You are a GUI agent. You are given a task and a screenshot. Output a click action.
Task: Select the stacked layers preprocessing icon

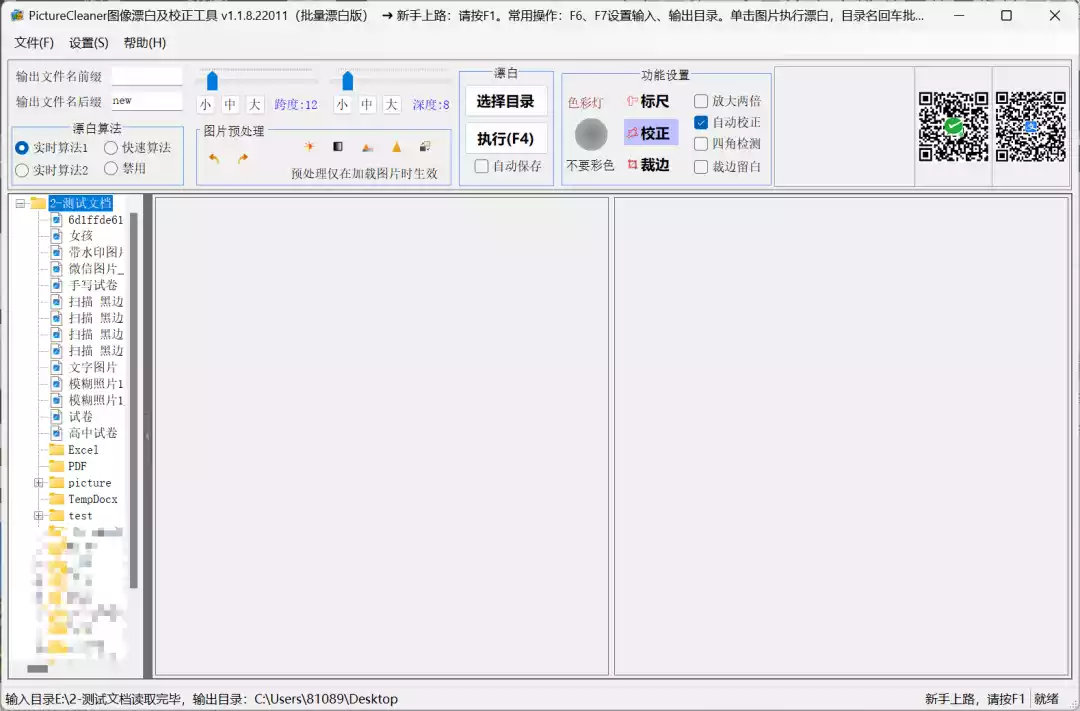tap(425, 146)
